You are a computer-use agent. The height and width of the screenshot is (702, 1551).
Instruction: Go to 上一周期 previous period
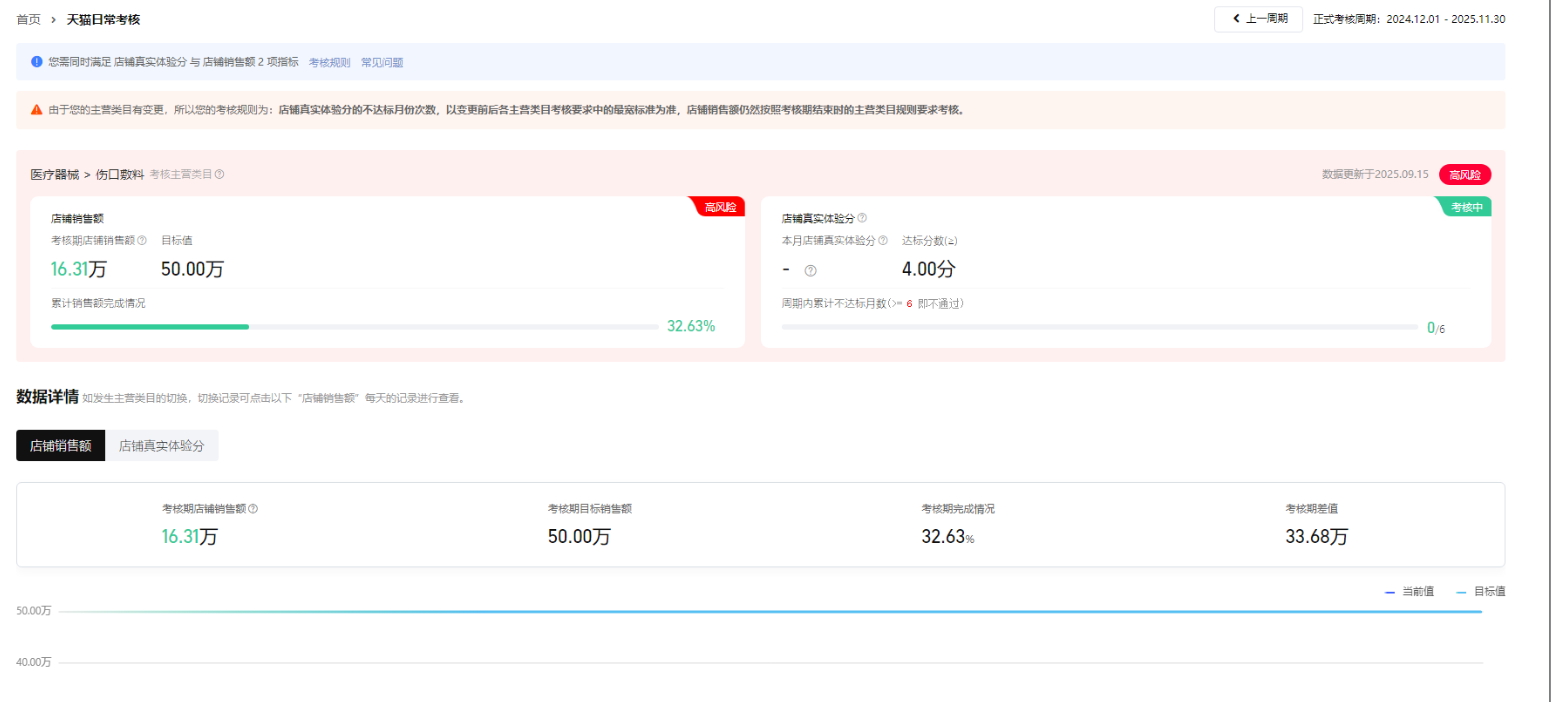tap(1258, 19)
